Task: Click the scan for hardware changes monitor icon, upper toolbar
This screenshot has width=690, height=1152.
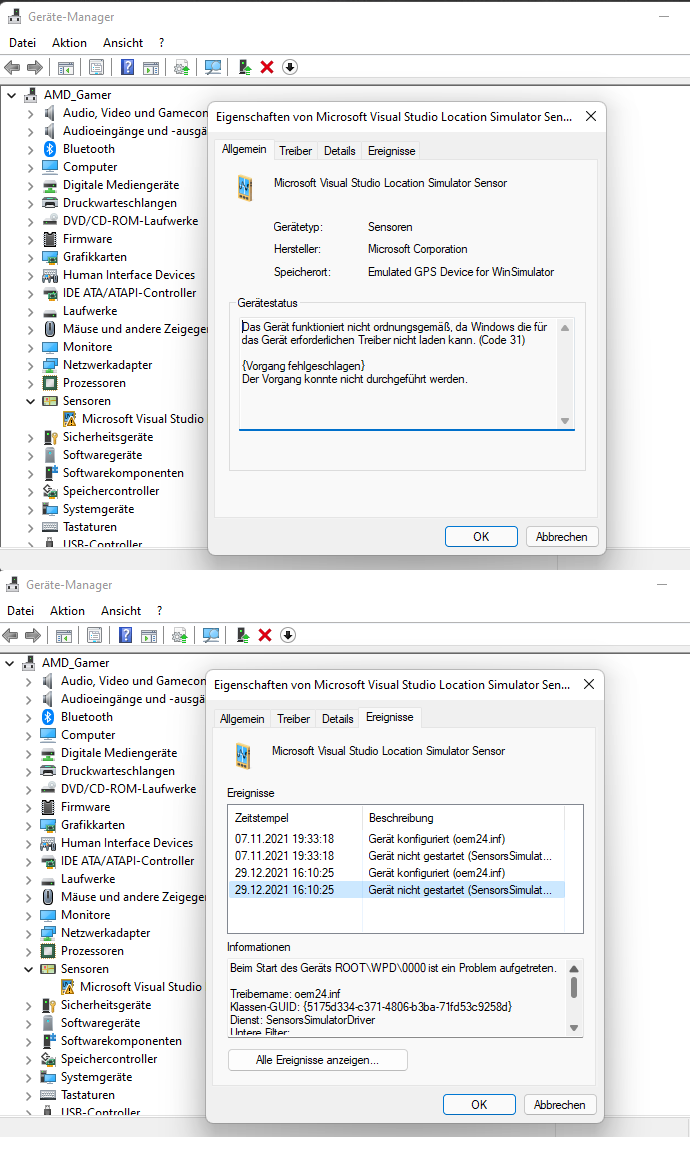Action: 212,68
